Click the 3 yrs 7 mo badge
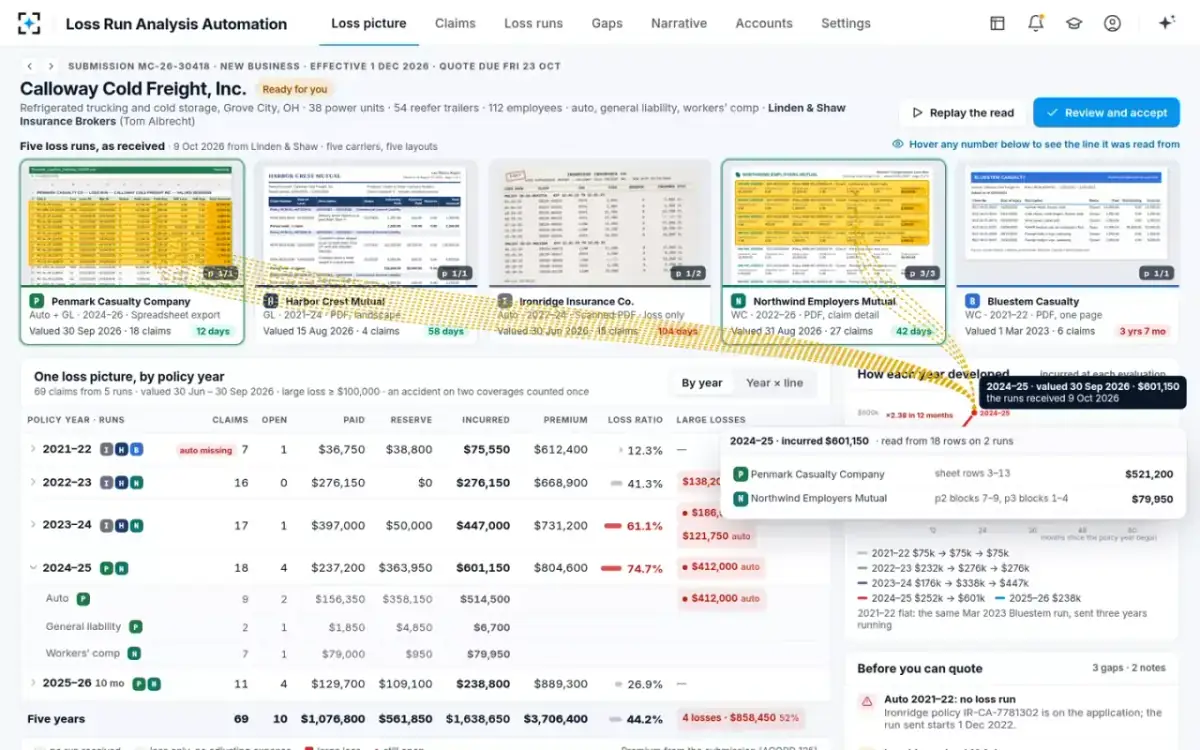 pyautogui.click(x=1142, y=331)
